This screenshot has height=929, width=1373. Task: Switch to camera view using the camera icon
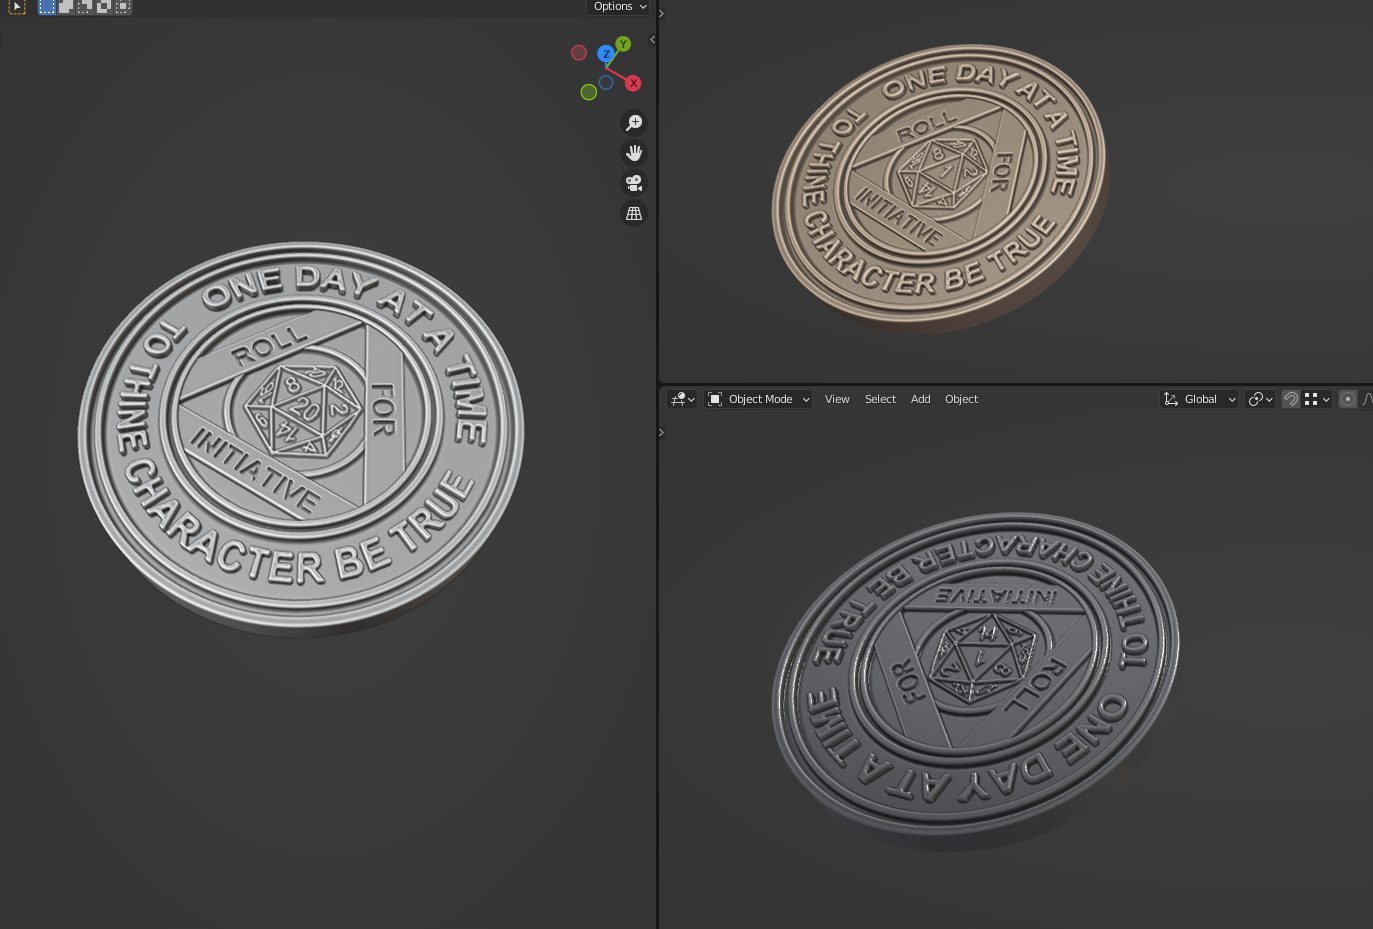pyautogui.click(x=634, y=183)
